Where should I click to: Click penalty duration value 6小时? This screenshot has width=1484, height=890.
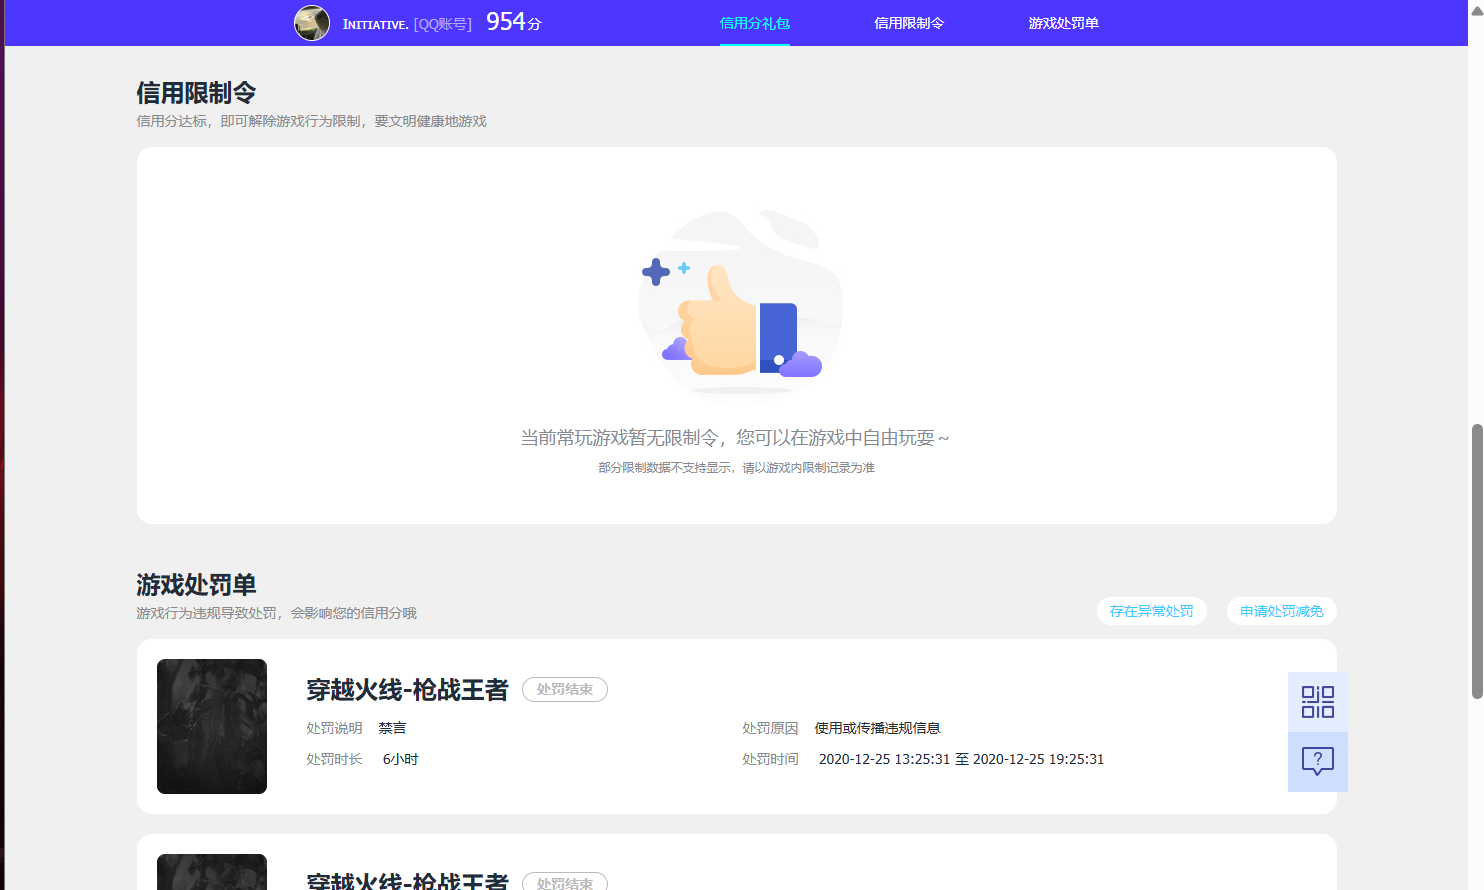point(400,759)
